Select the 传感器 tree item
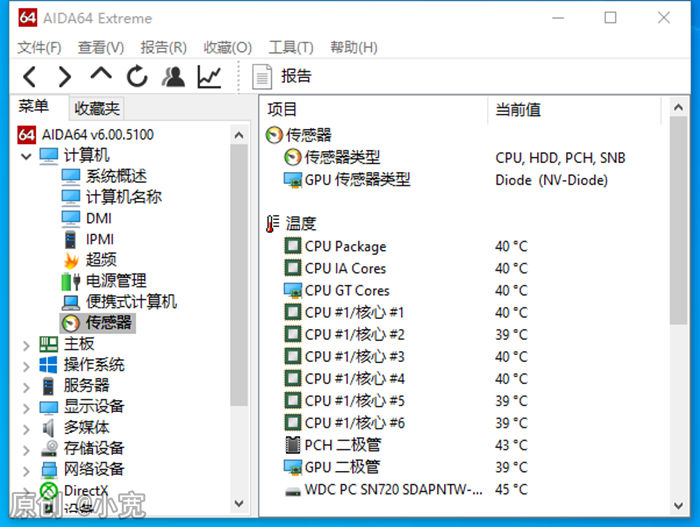Screen dimensions: 700x527 [97, 322]
